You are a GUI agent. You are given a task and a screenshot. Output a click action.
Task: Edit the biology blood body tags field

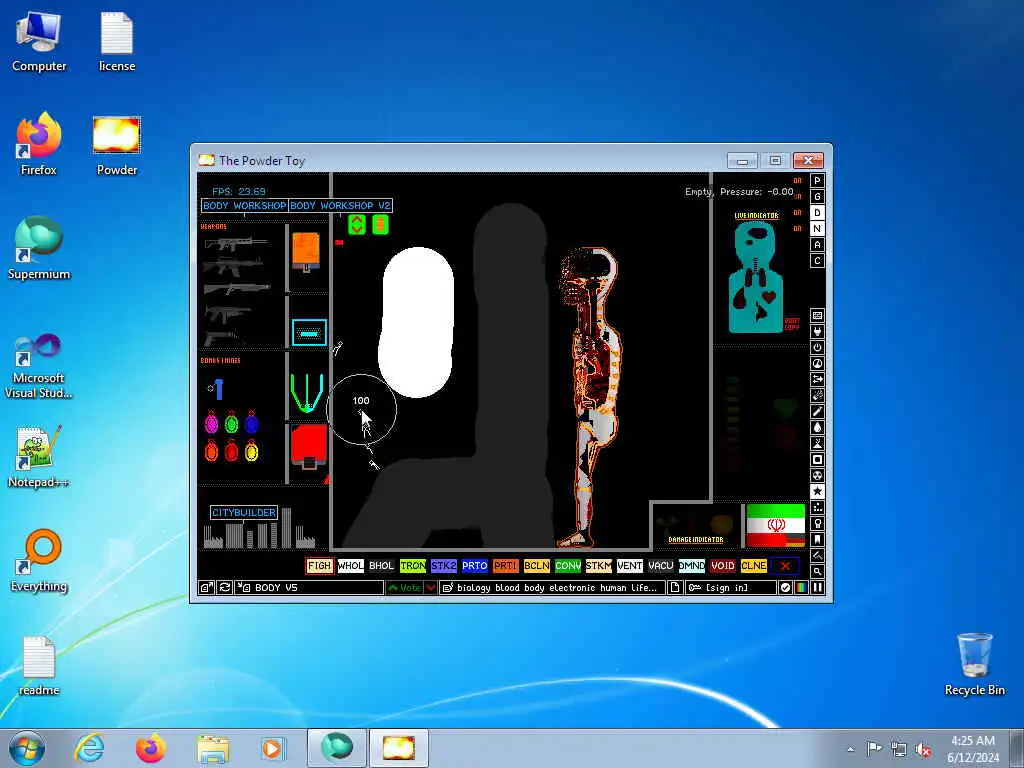[x=552, y=588]
